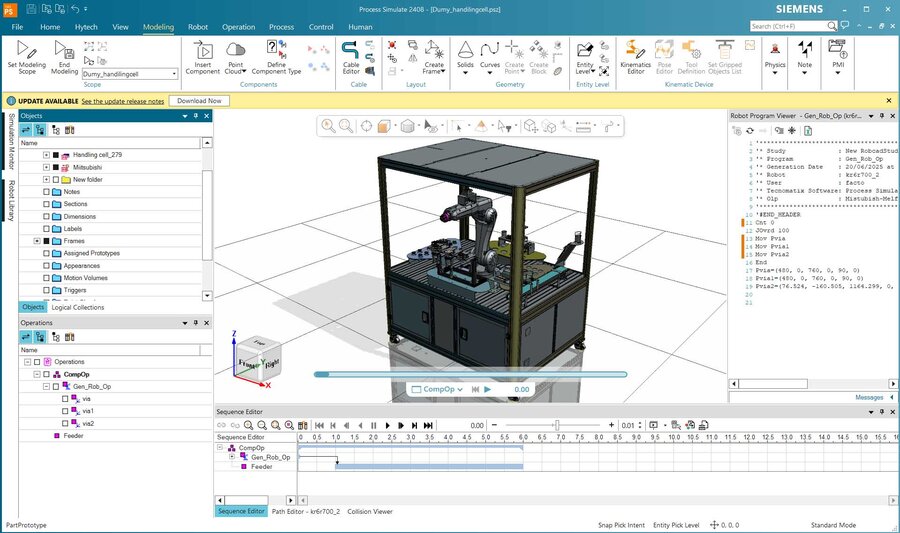
Task: Open Define Component Type tool
Action: pos(276,57)
